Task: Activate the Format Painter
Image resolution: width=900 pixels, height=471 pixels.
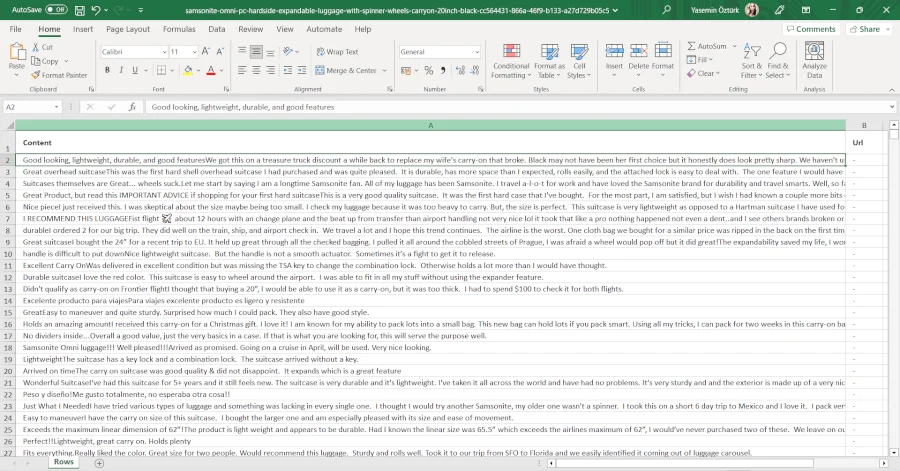Action: 59,75
